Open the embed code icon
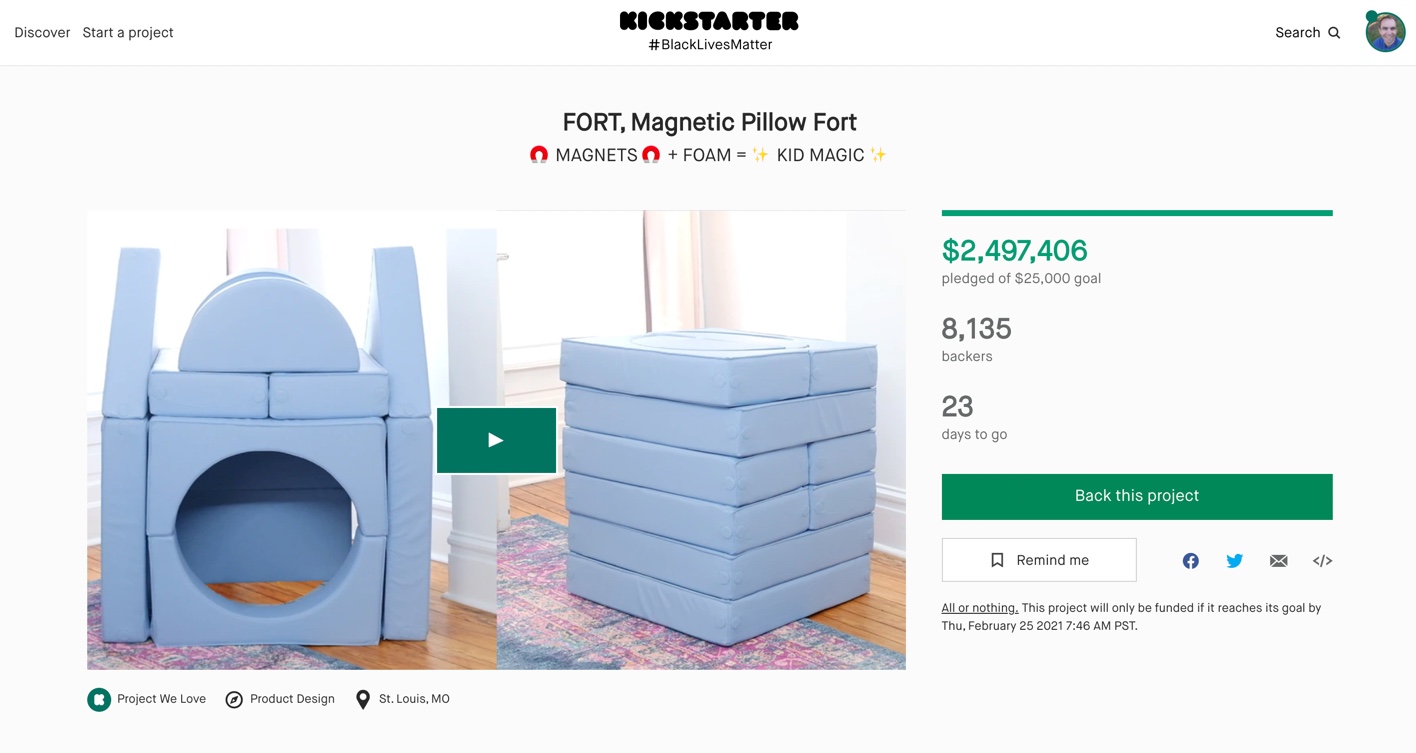The width and height of the screenshot is (1416, 753). coord(1322,561)
